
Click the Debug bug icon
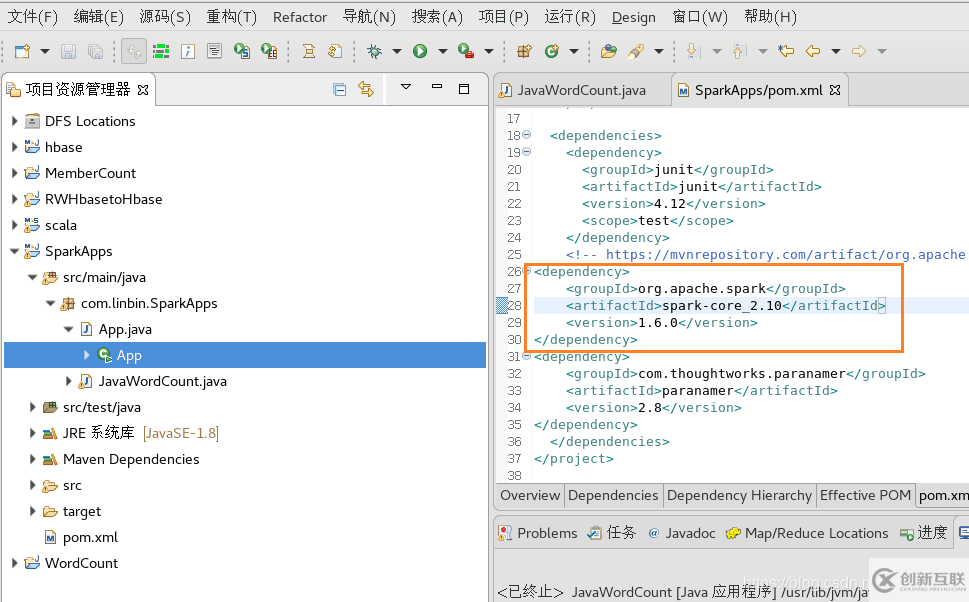pos(374,51)
